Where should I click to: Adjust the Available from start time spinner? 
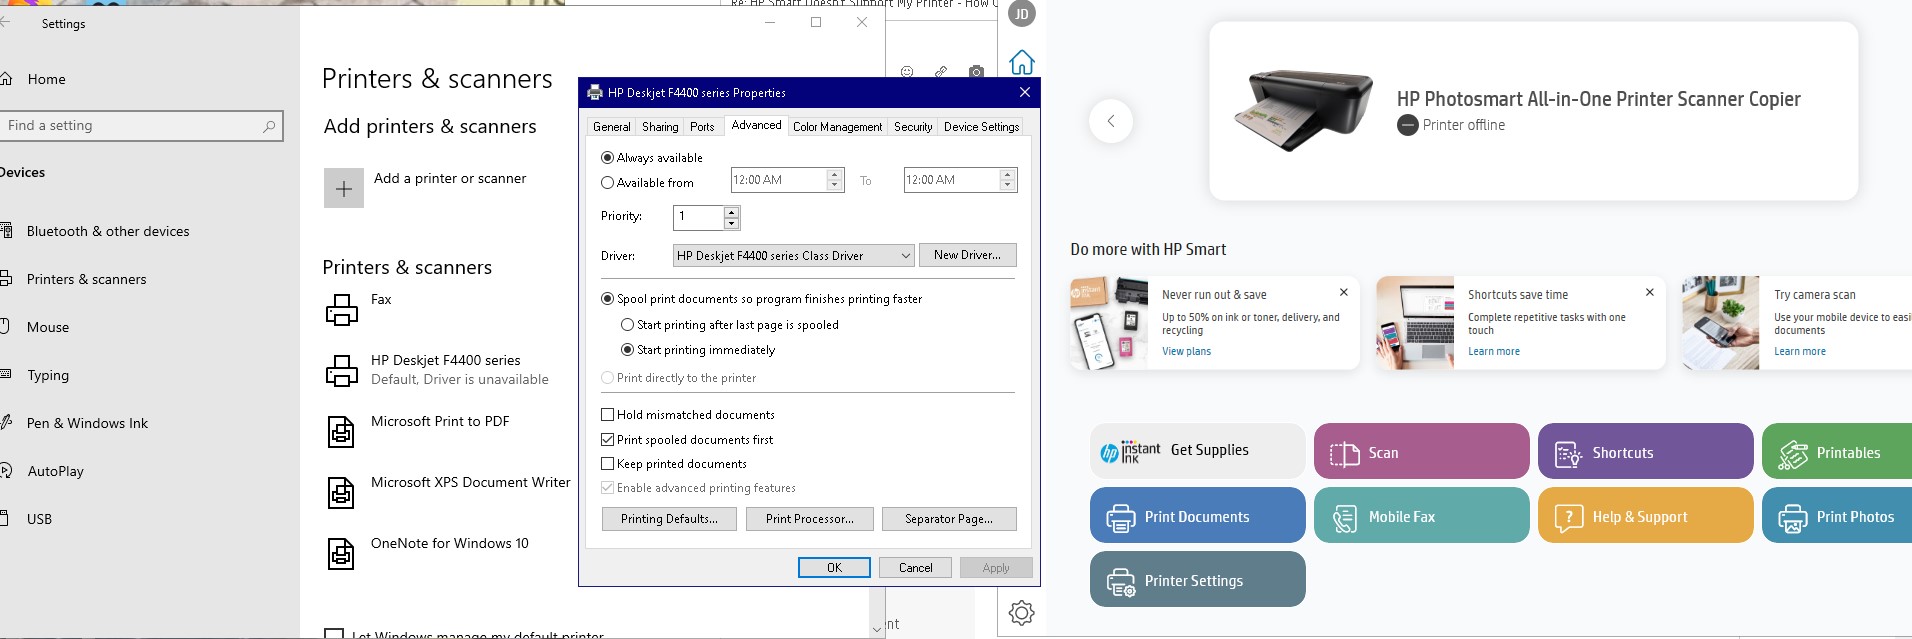point(835,180)
